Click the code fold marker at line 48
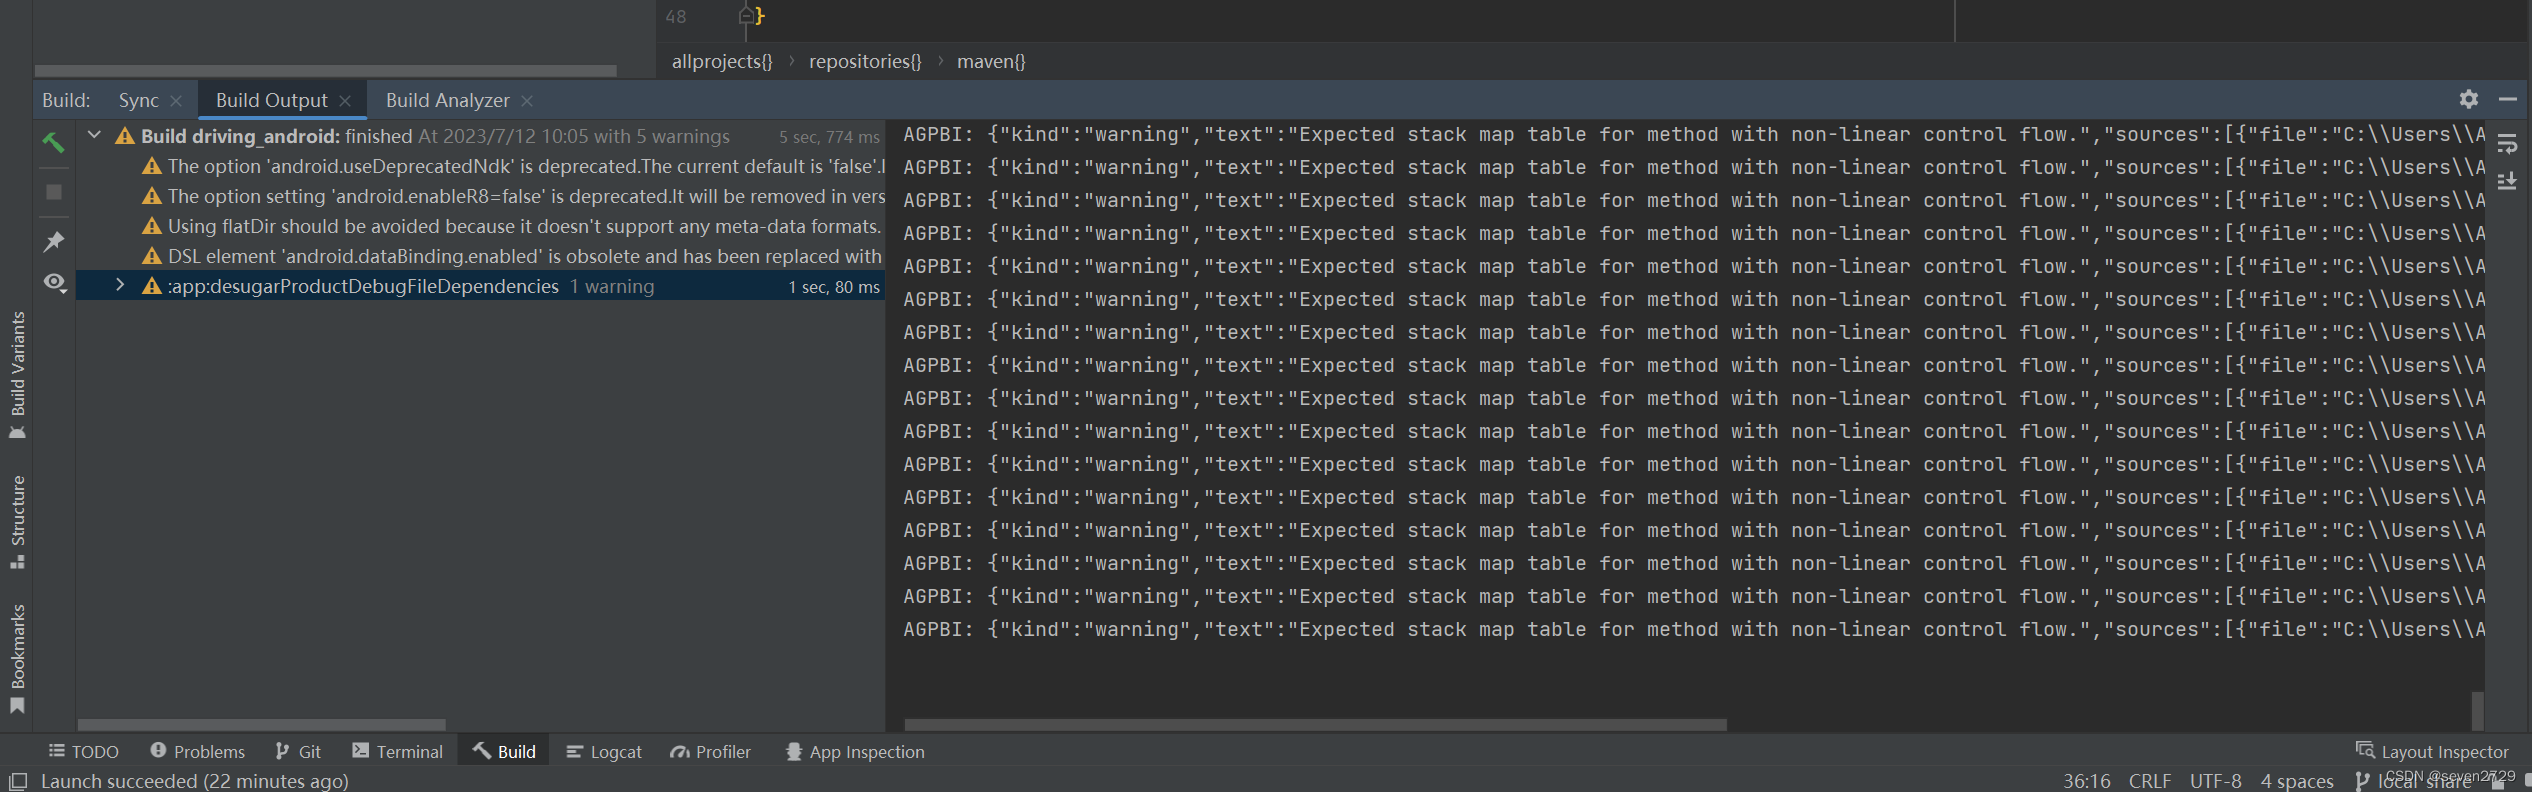This screenshot has height=792, width=2532. click(x=746, y=15)
